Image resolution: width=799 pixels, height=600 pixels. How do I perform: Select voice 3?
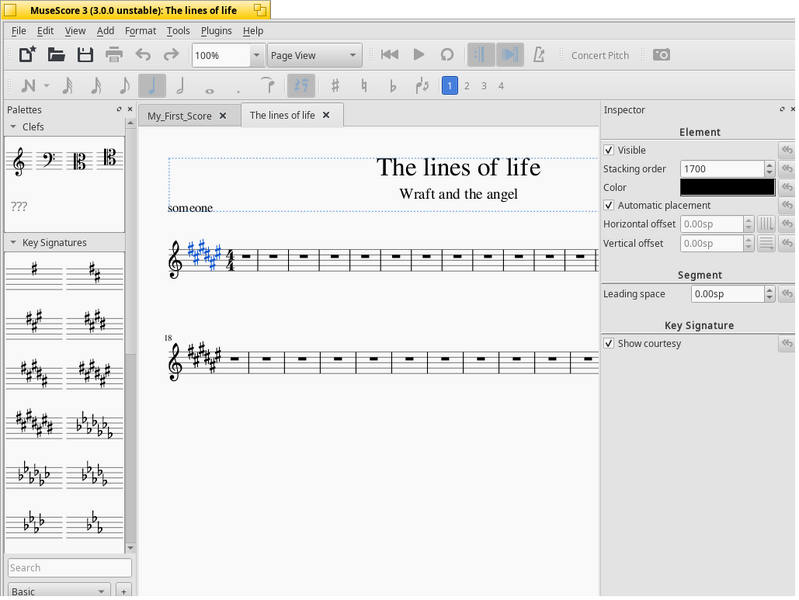(484, 86)
